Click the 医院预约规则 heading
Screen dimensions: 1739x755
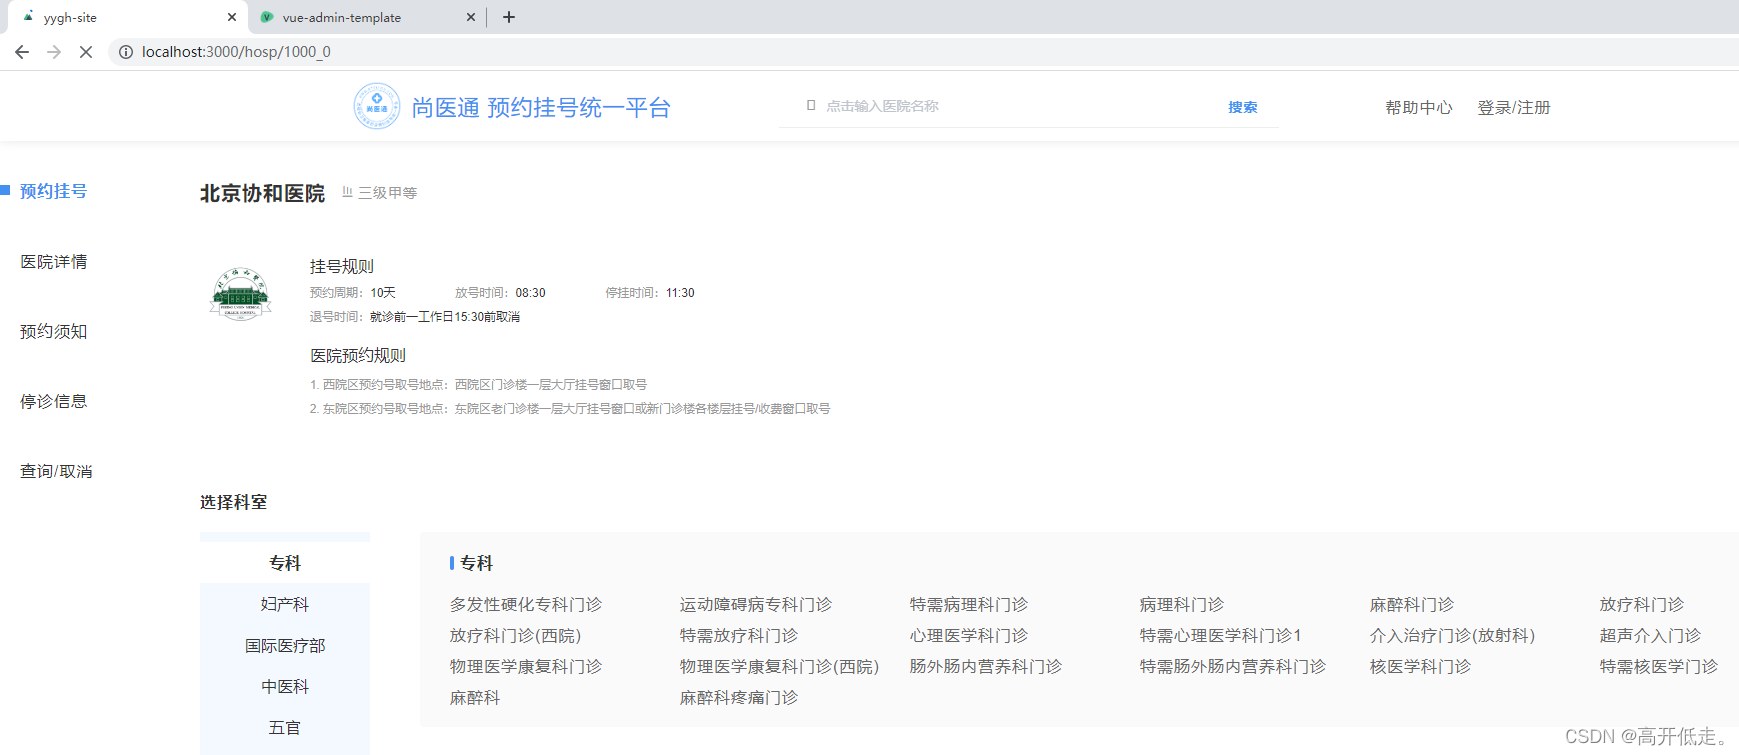click(x=358, y=355)
